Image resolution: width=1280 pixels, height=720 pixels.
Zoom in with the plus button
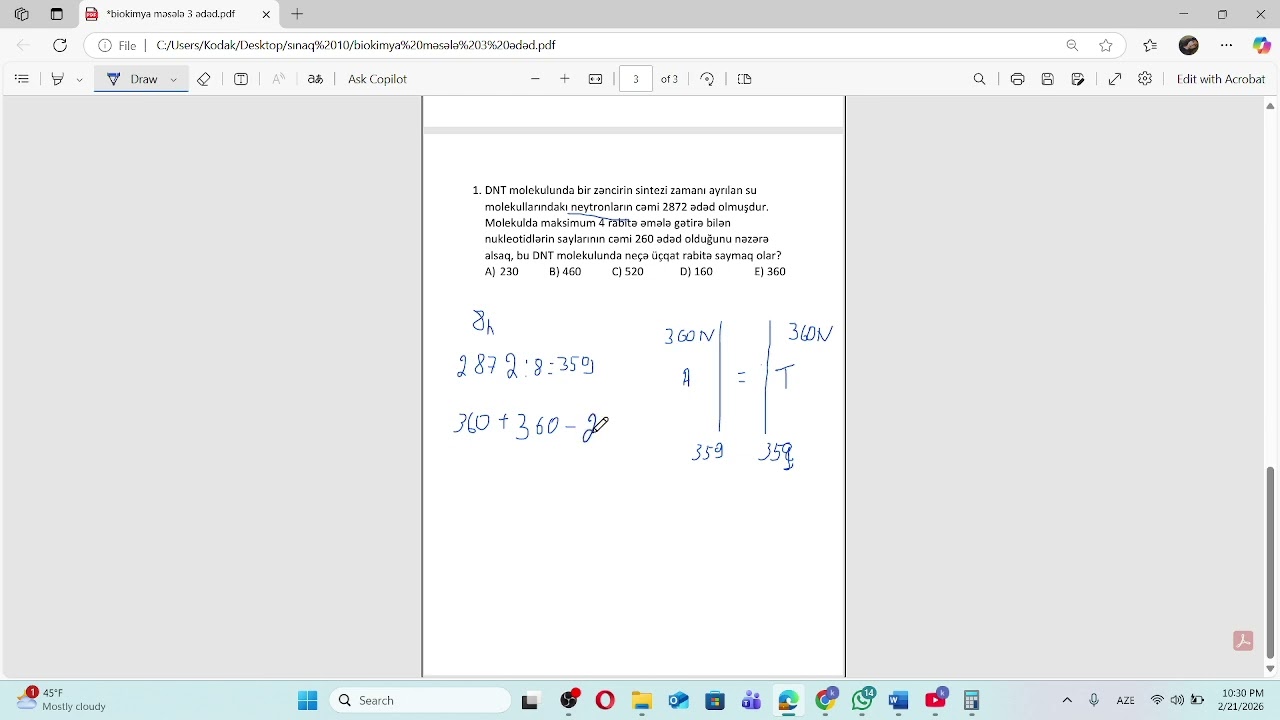565,79
